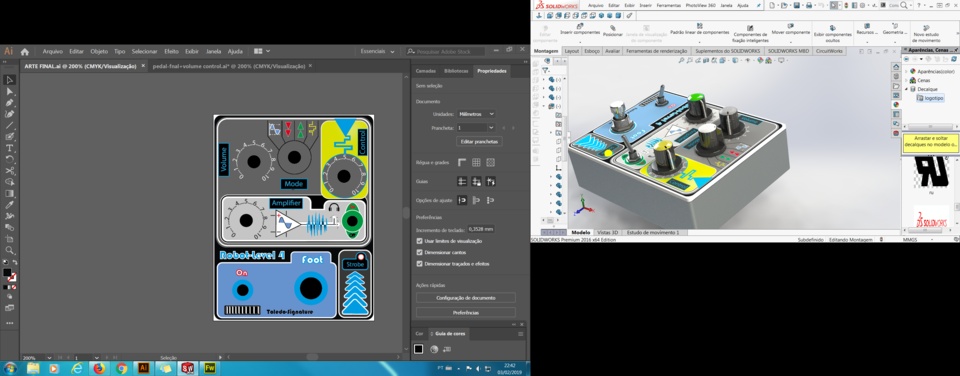Click the Editar pranchetas button
Viewport: 960px width, 376px height.
coord(479,141)
